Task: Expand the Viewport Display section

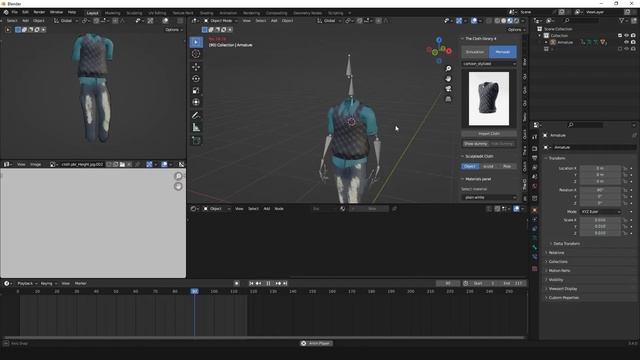Action: [x=562, y=289]
